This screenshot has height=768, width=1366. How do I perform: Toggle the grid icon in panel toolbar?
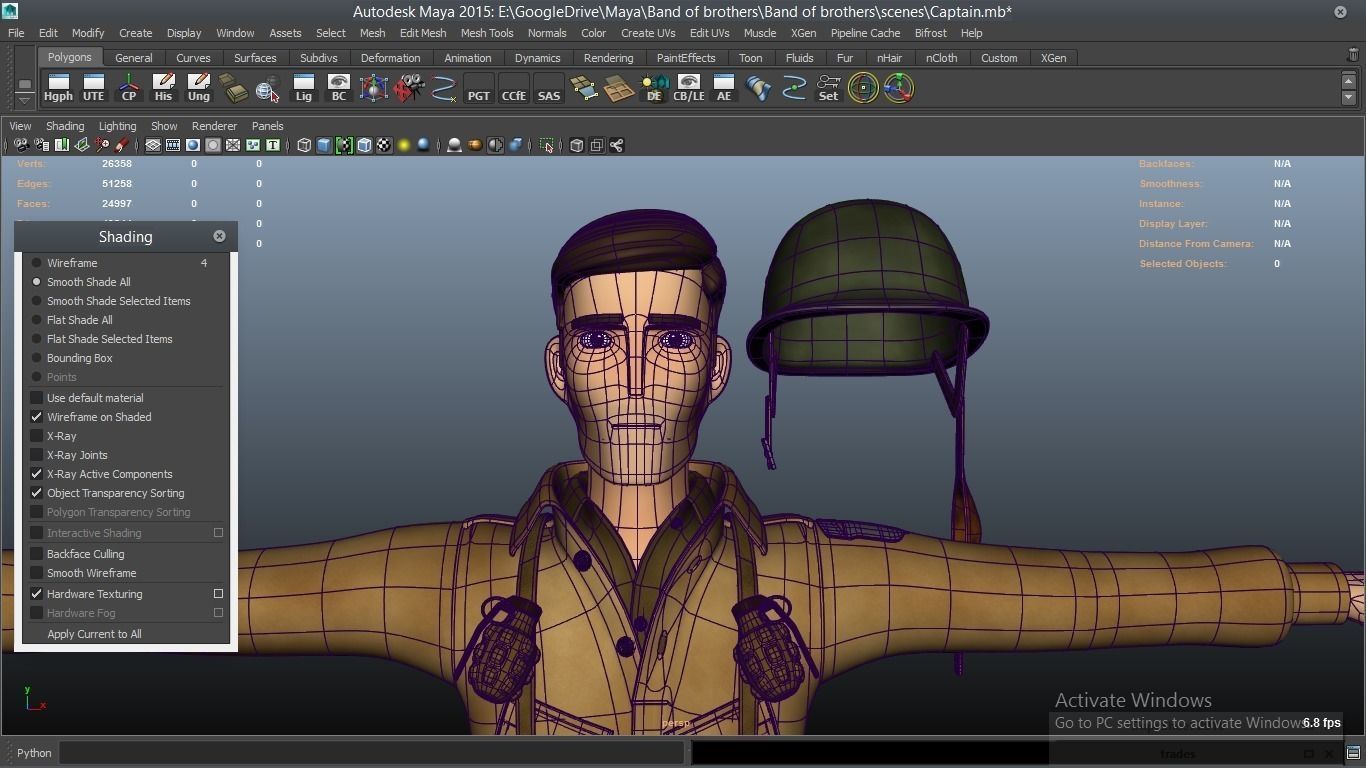[x=153, y=145]
